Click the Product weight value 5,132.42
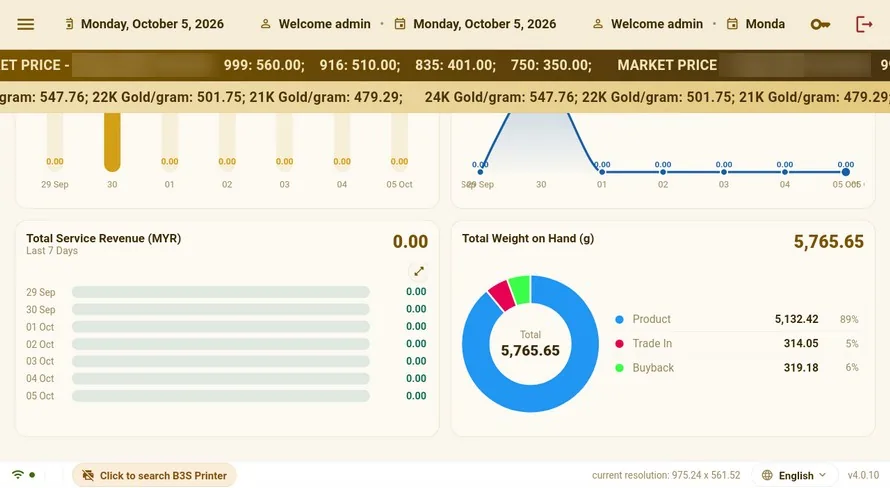Viewport: 890px width, 488px height. (796, 319)
